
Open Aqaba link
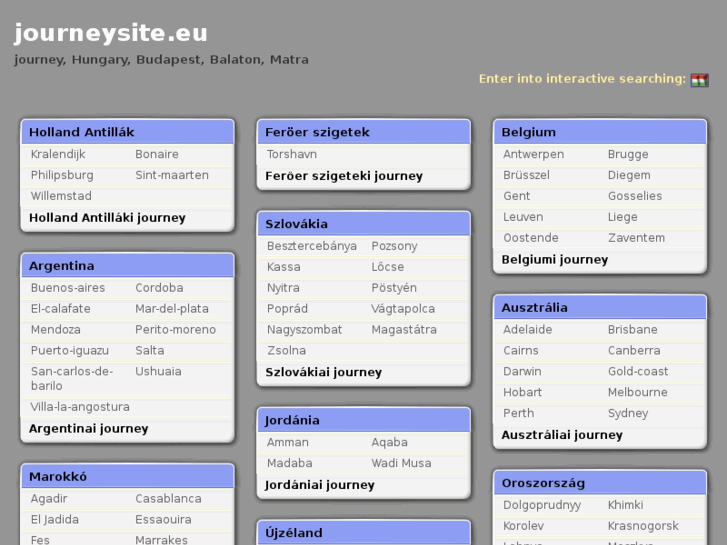(389, 442)
